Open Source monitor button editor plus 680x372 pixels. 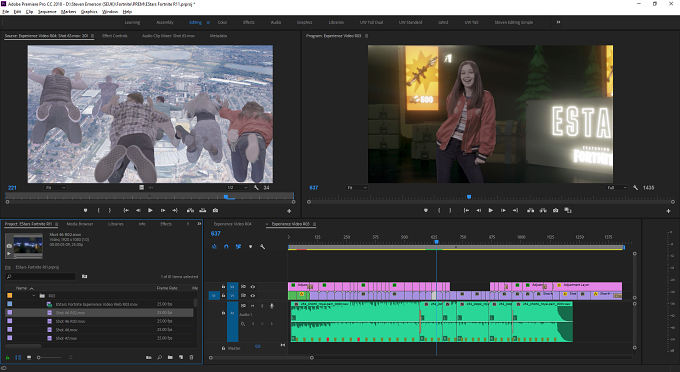coord(289,211)
